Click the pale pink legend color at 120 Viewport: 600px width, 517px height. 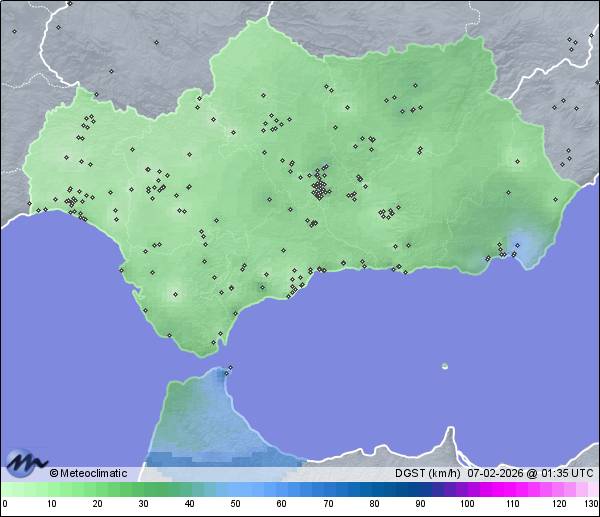(558, 489)
